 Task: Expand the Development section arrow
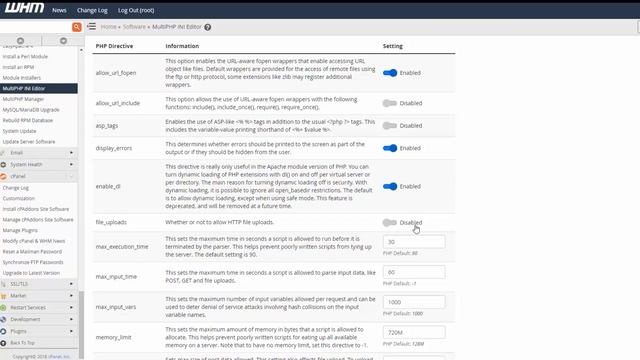tap(71, 319)
